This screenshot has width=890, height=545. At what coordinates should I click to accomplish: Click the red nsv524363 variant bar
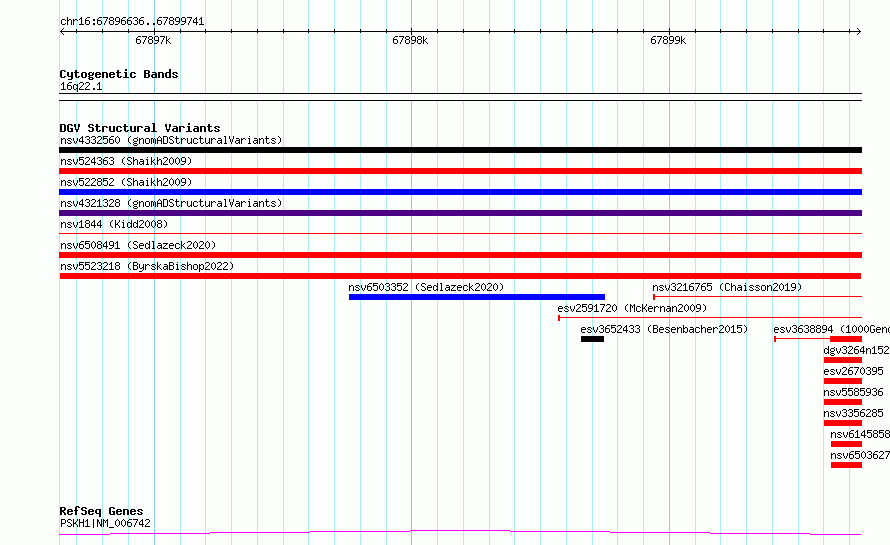tap(460, 171)
